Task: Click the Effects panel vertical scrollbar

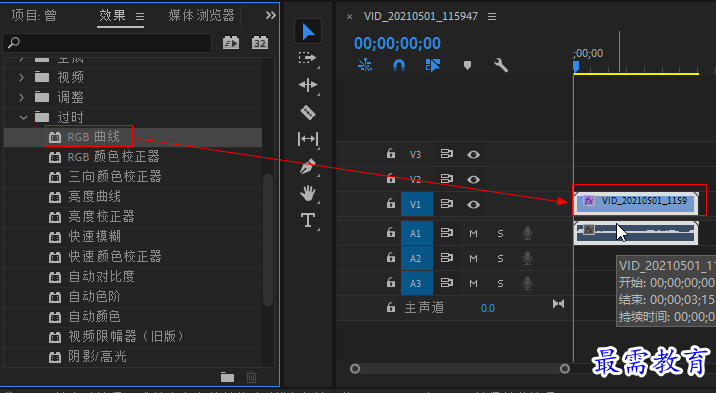Action: tap(268, 240)
